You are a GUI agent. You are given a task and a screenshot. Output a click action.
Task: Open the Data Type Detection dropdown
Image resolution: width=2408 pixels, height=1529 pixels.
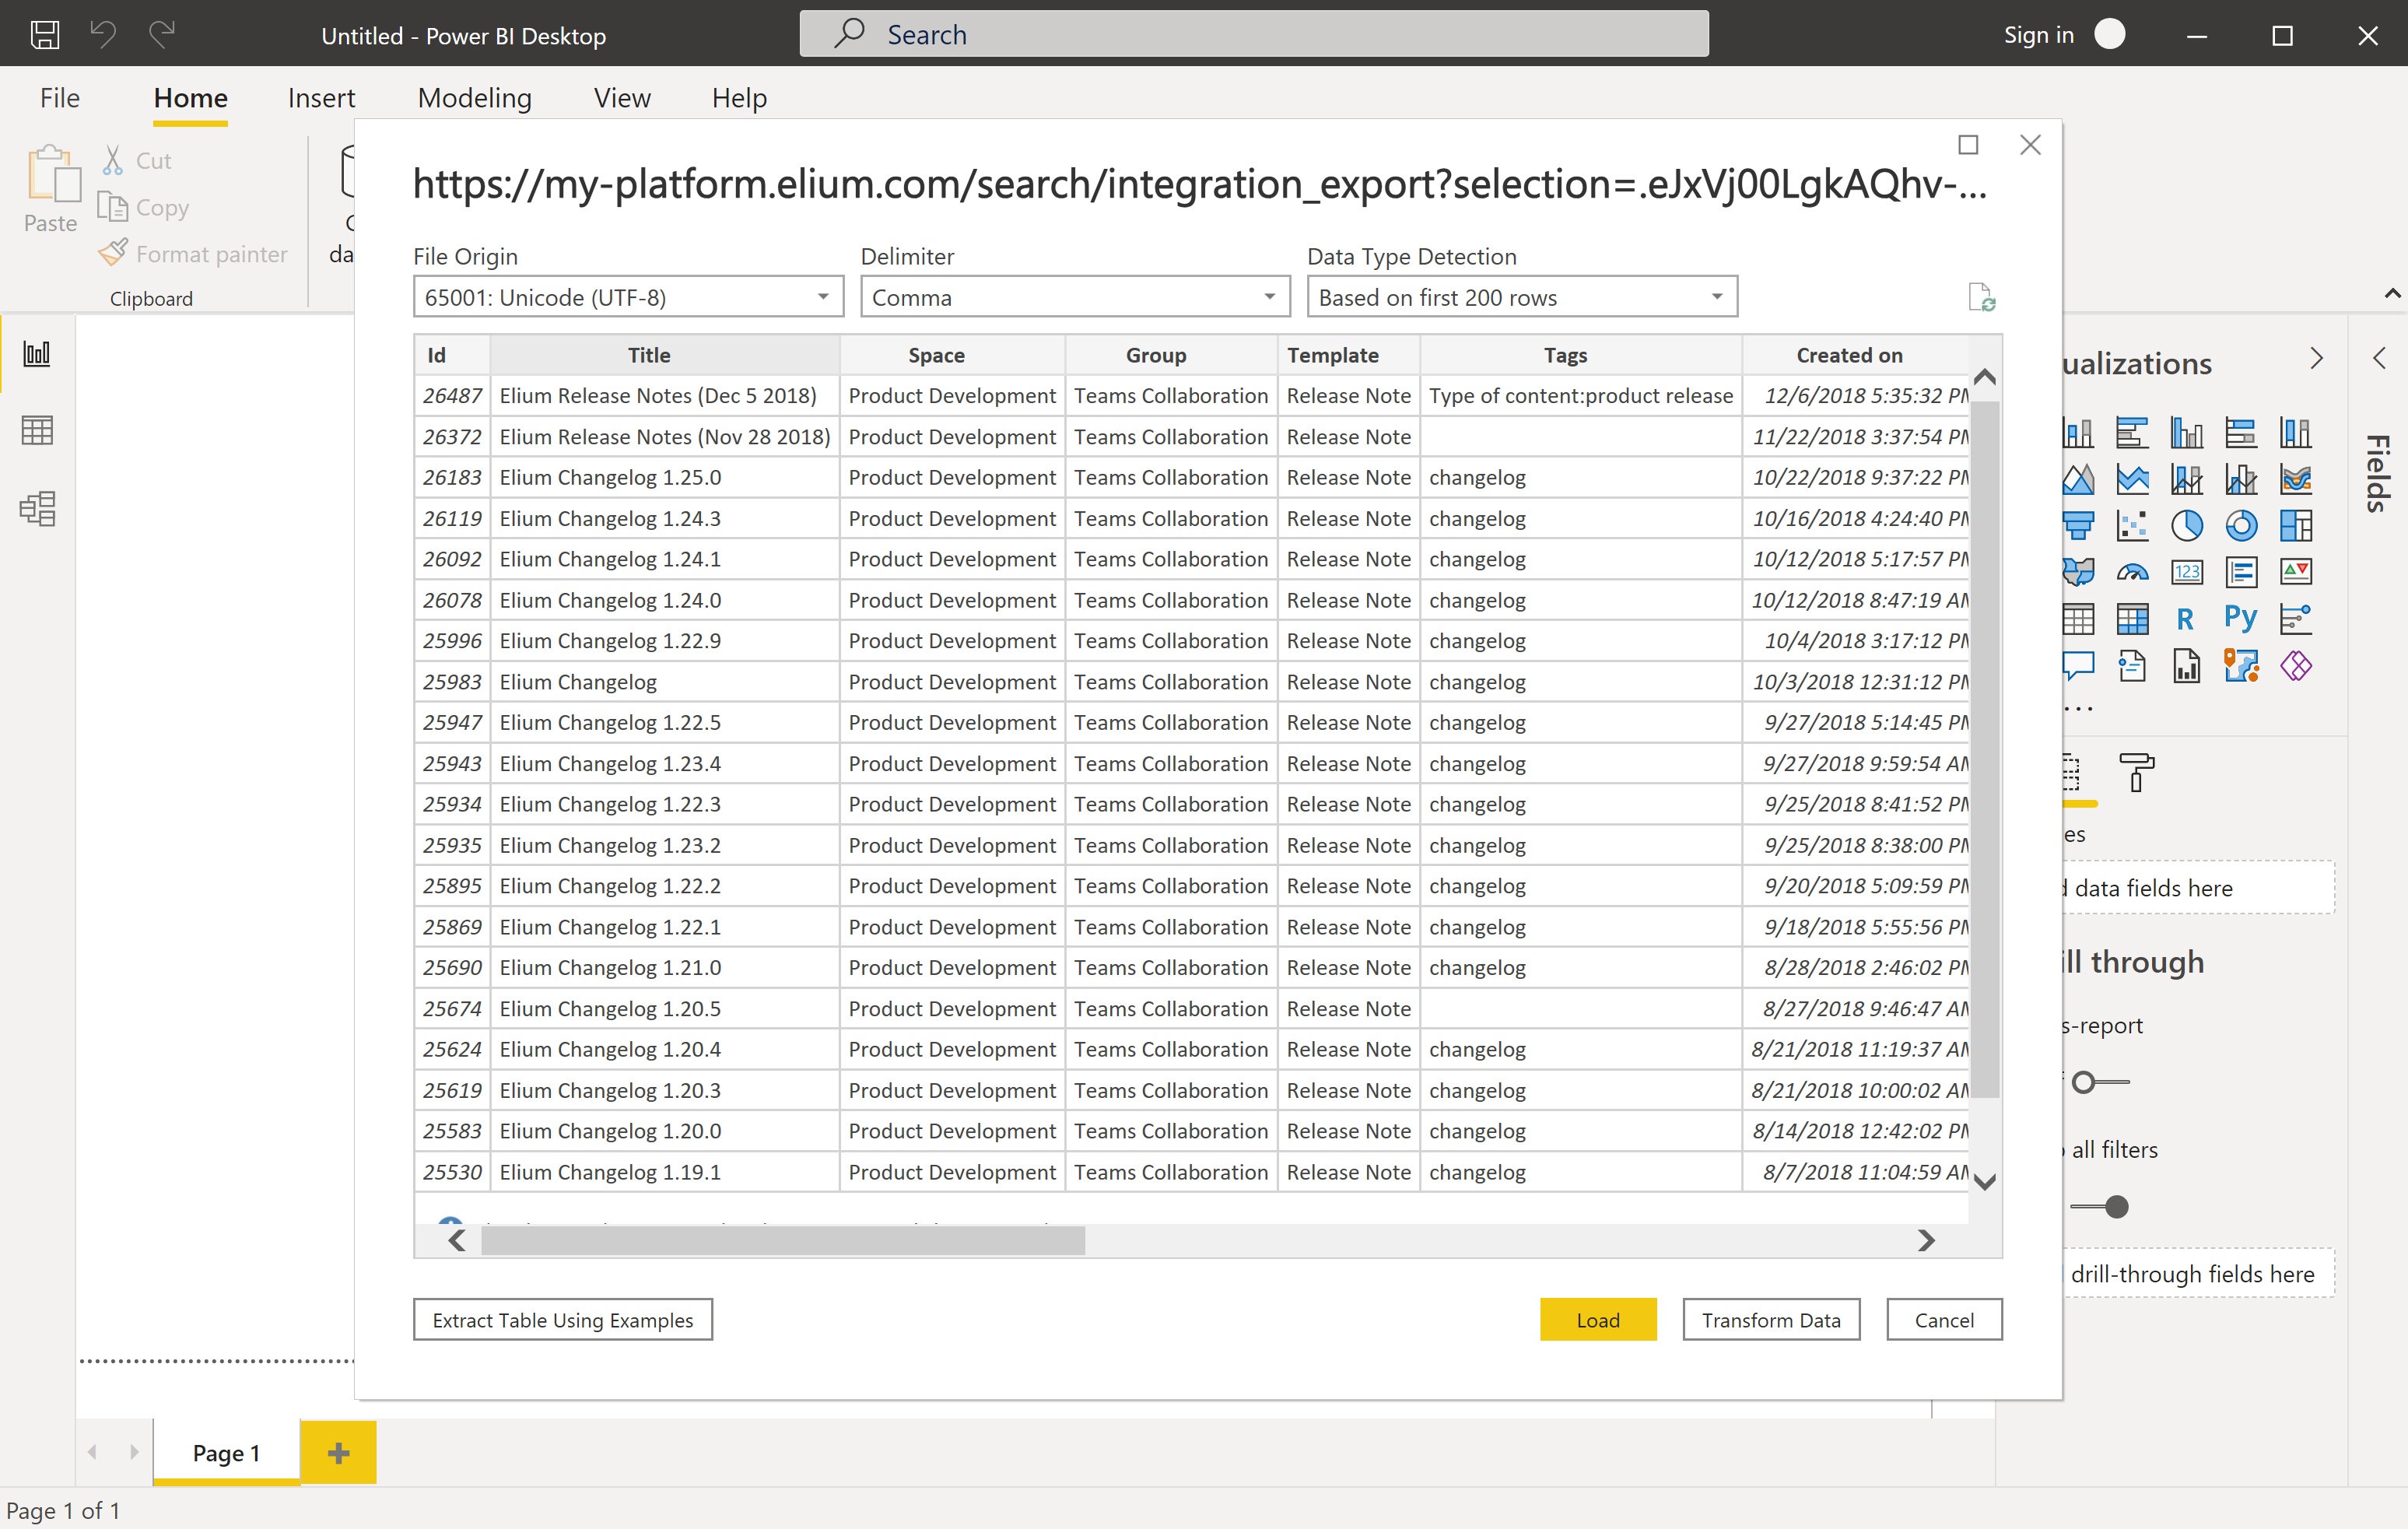(x=1522, y=297)
